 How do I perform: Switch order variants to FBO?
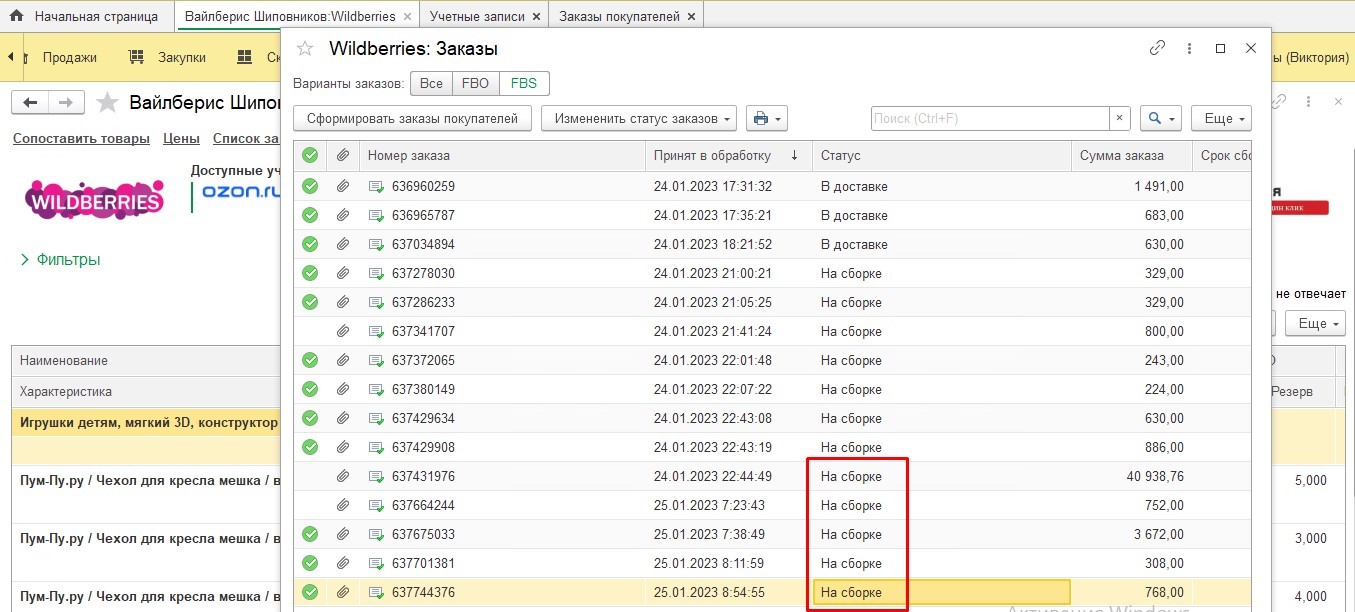coord(476,83)
